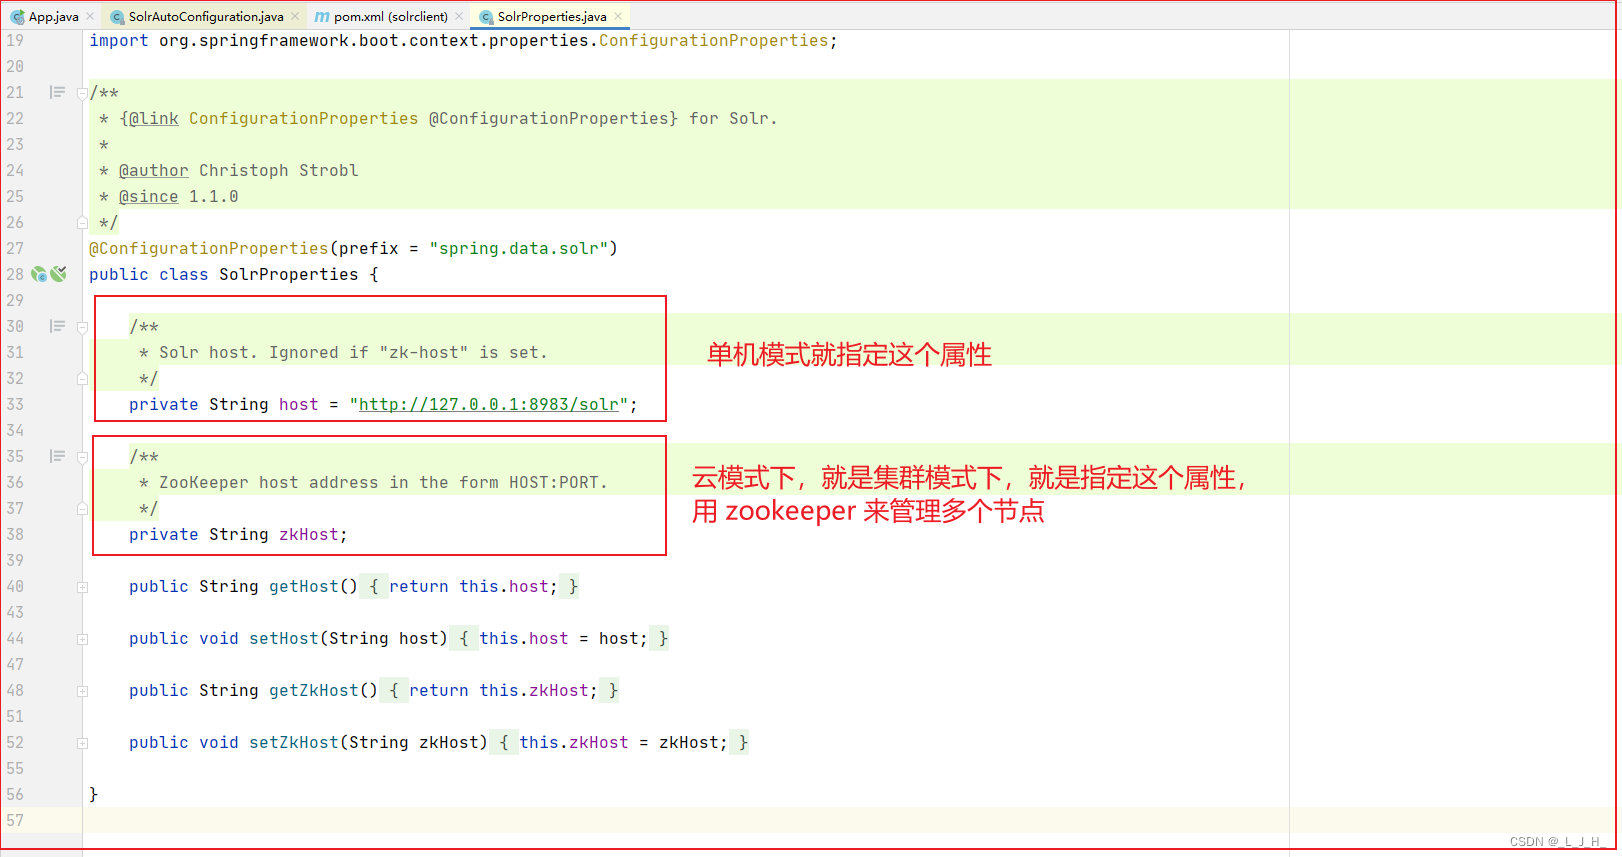Click the folded body 'this.host = host;'
The image size is (1622, 857).
click(x=563, y=638)
